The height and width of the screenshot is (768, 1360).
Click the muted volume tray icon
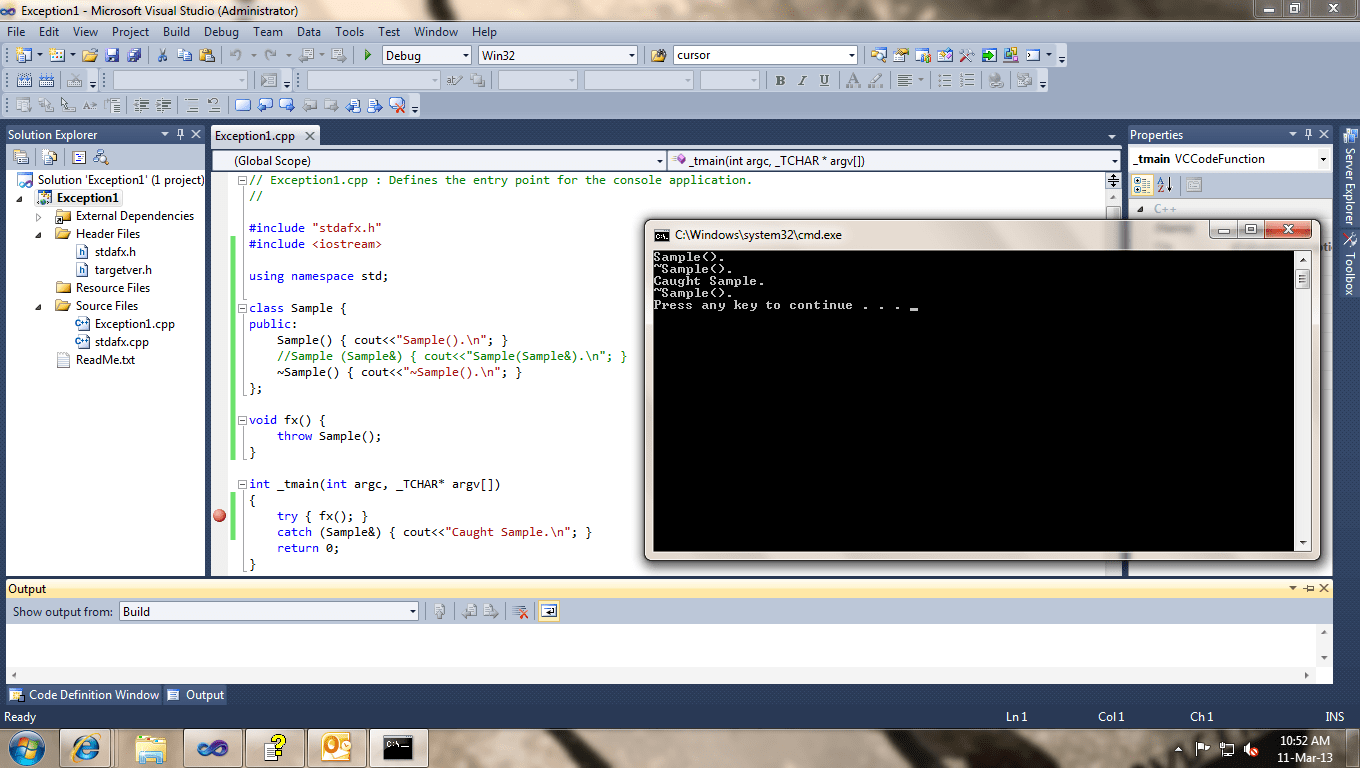tap(1251, 749)
